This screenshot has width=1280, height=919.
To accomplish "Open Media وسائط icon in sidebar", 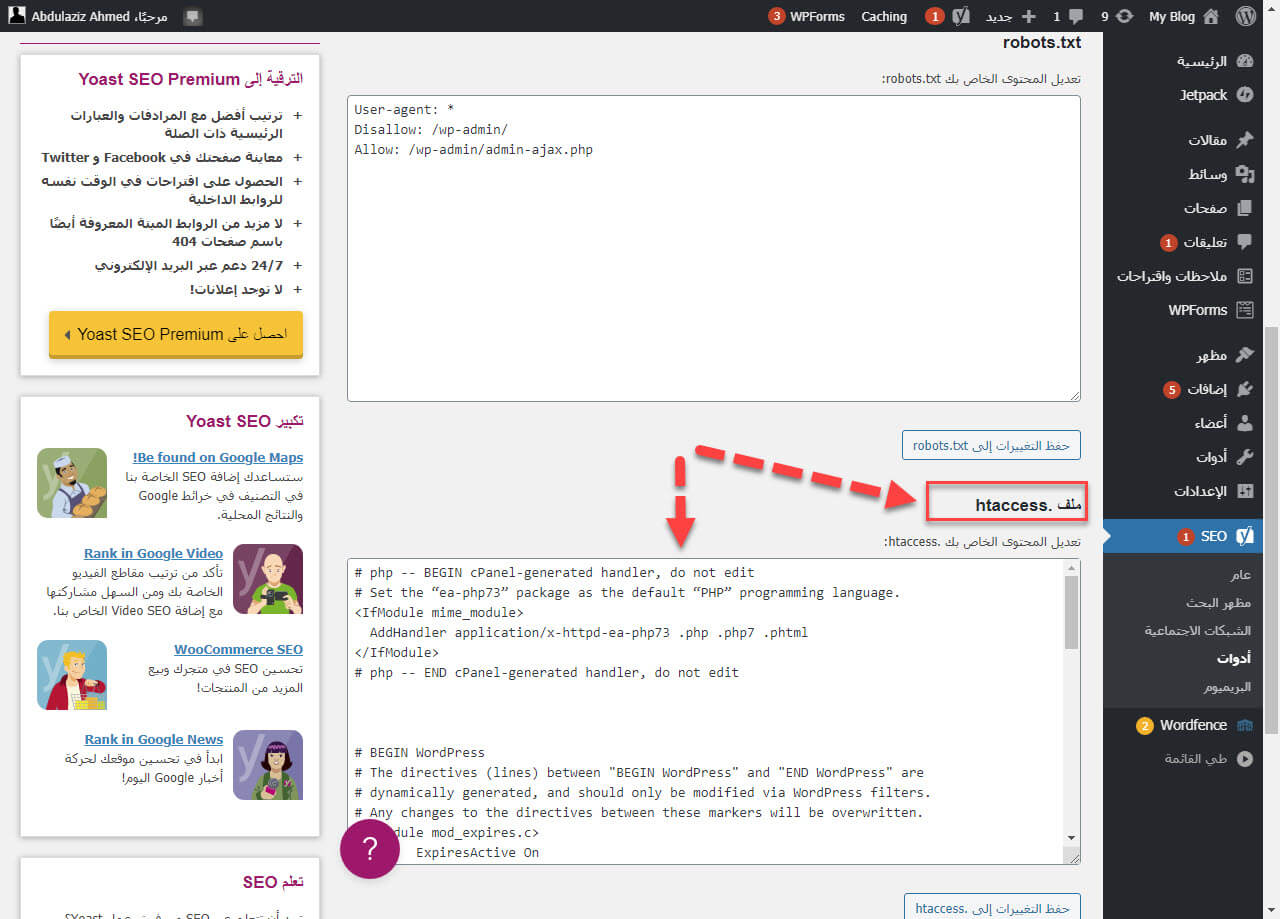I will coord(1245,174).
